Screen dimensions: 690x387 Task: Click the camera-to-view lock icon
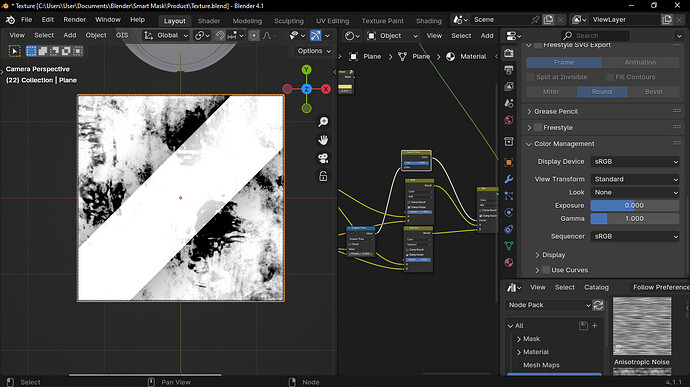pos(323,177)
